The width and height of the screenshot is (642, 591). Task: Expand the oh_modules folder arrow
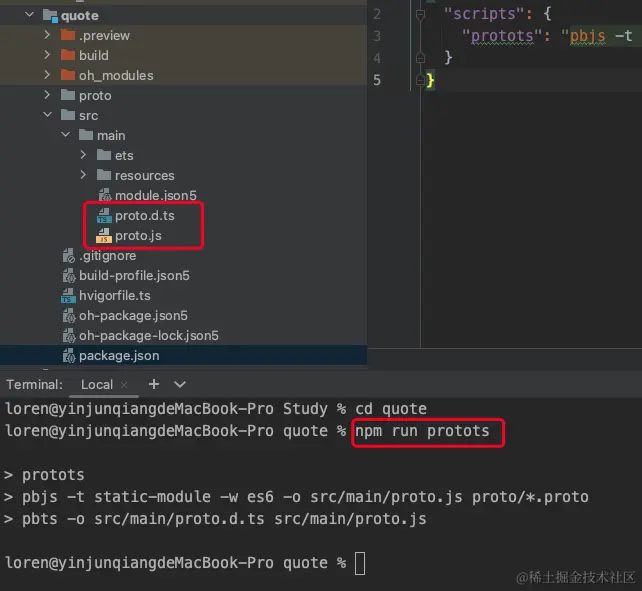(x=47, y=75)
